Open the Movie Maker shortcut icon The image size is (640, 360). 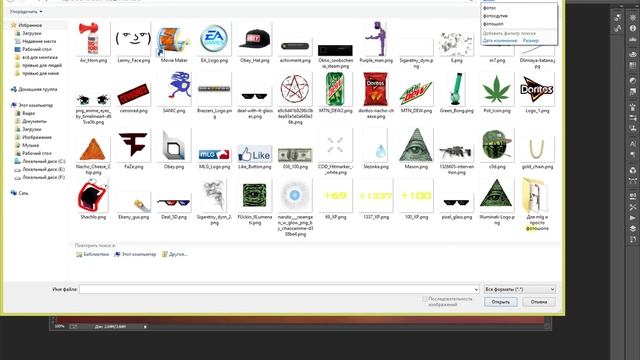pos(174,41)
